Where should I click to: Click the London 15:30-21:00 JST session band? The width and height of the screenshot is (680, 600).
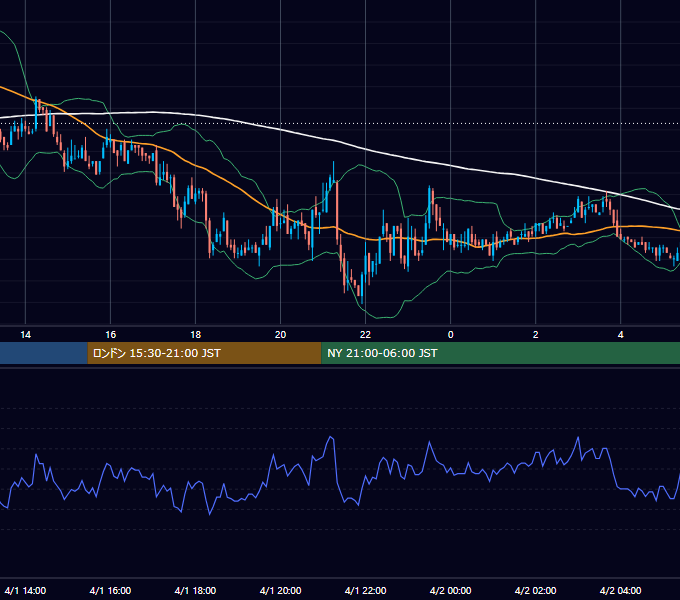204,353
